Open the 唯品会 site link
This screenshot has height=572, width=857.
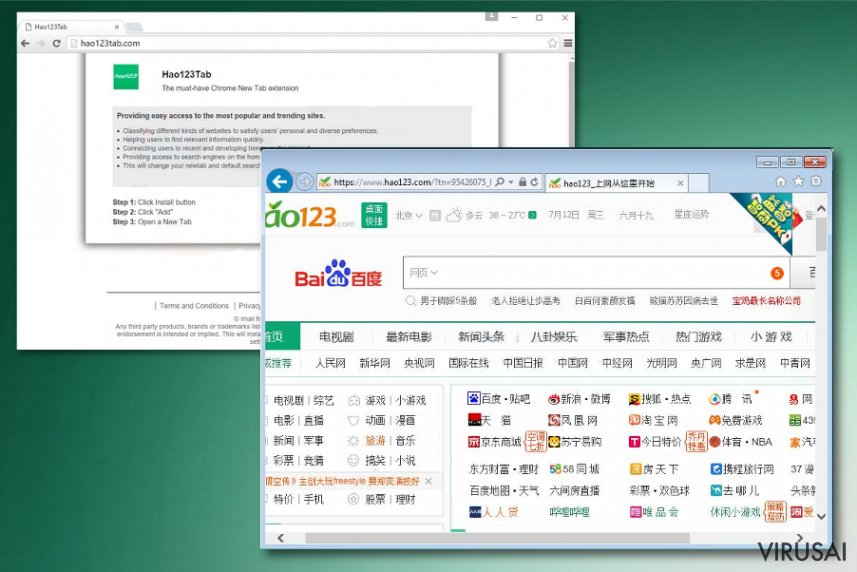[x=654, y=511]
